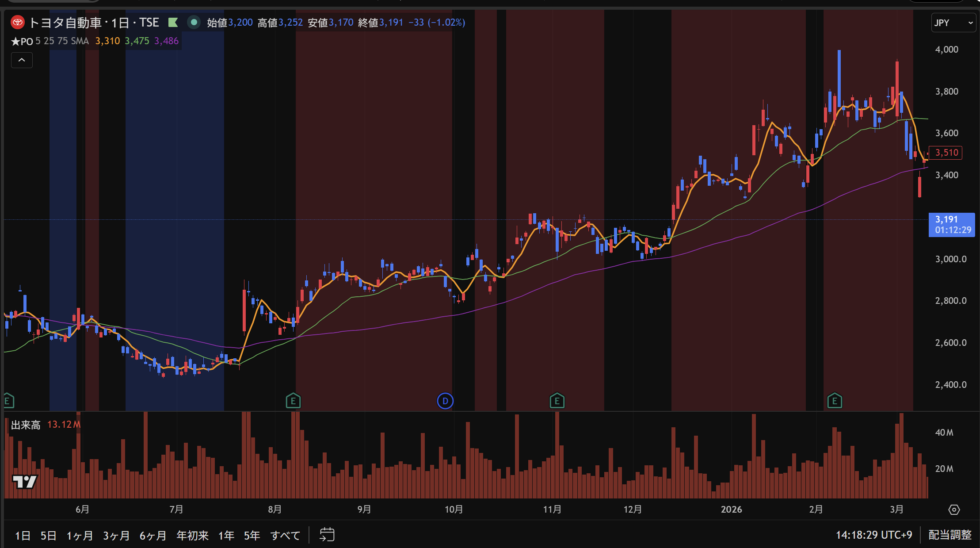
Task: Click the E earnings marker near November
Action: (556, 401)
